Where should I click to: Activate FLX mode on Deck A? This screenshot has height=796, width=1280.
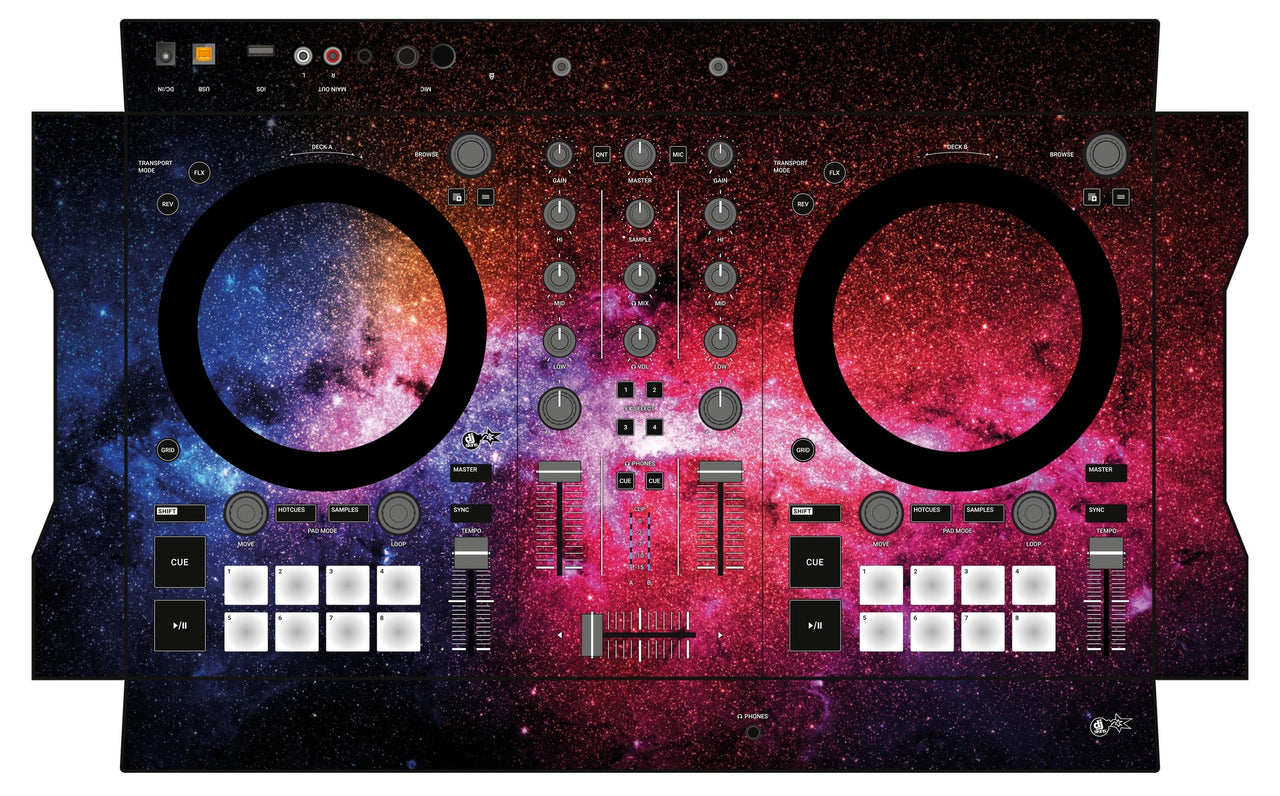(x=197, y=172)
